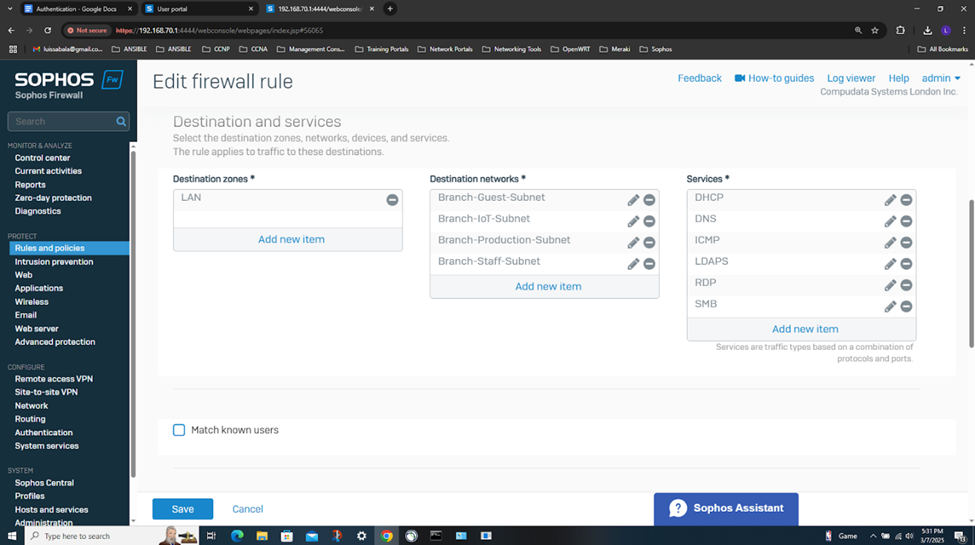Edit the Branch-Staff-Subnet network
975x545 pixels.
pos(633,264)
